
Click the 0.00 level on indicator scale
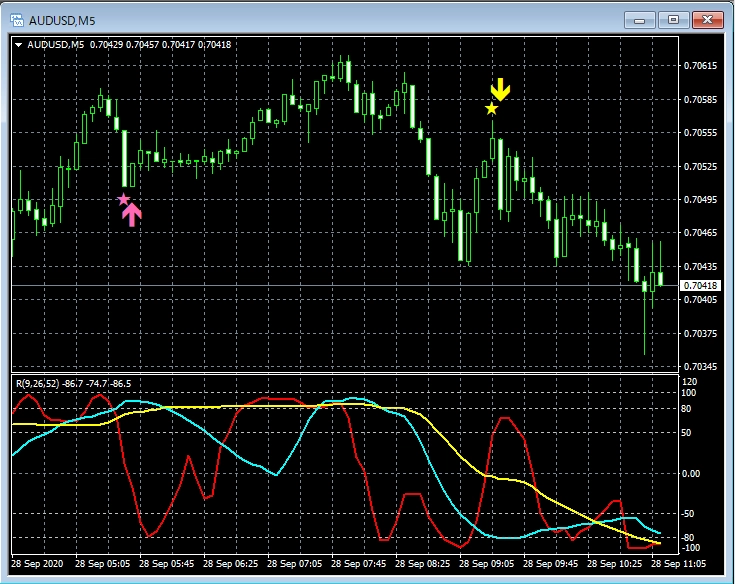coord(692,473)
